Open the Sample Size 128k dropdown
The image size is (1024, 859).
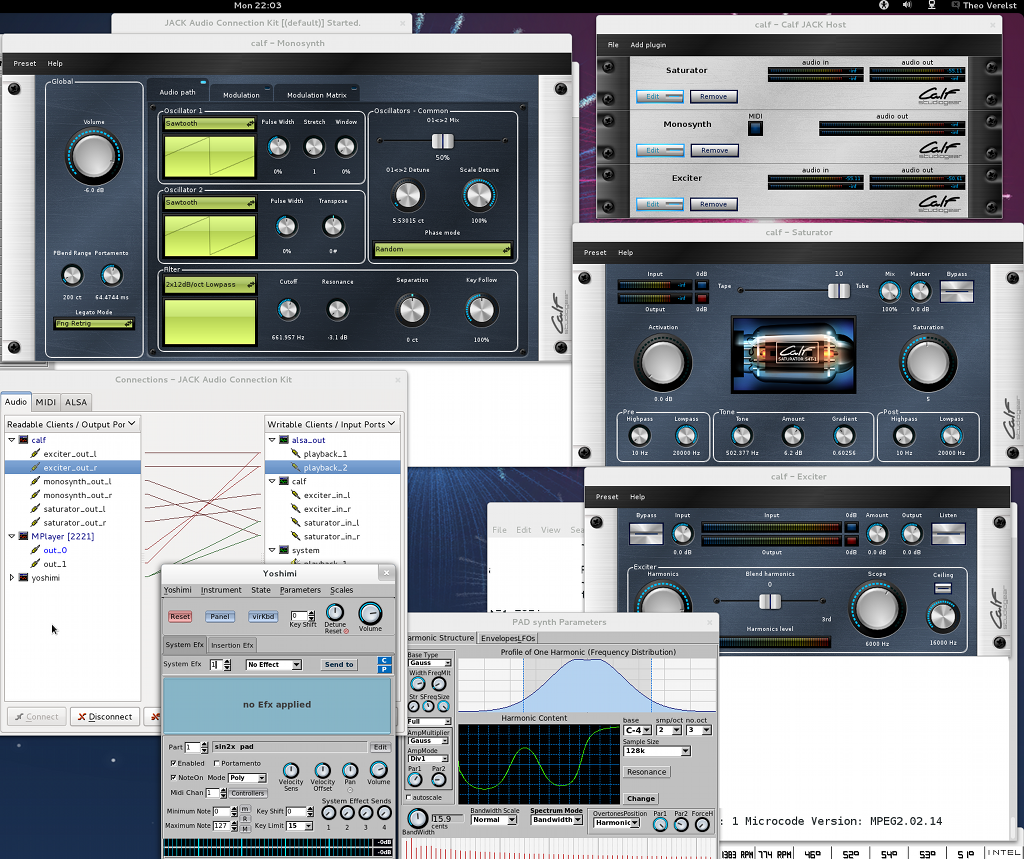coord(657,750)
